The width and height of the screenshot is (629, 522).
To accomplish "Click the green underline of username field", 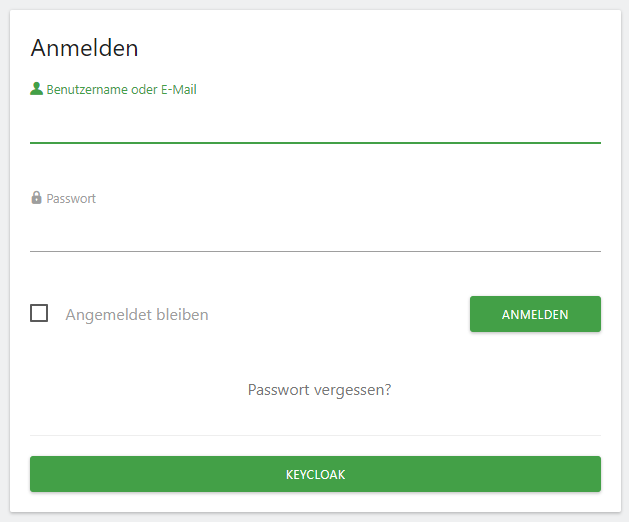I will pyautogui.click(x=315, y=143).
